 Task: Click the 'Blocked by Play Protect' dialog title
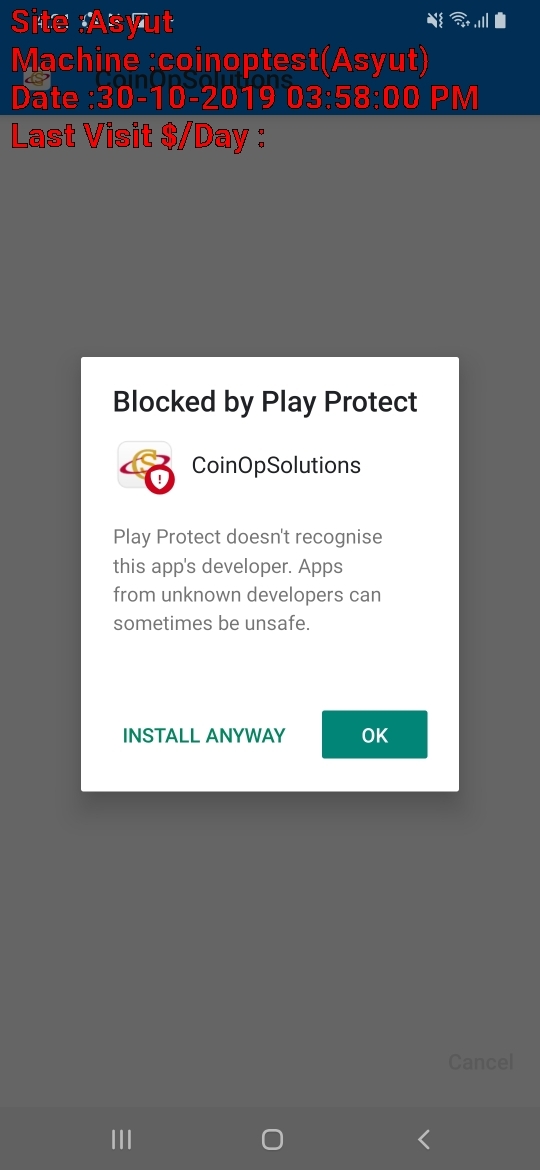coord(265,401)
